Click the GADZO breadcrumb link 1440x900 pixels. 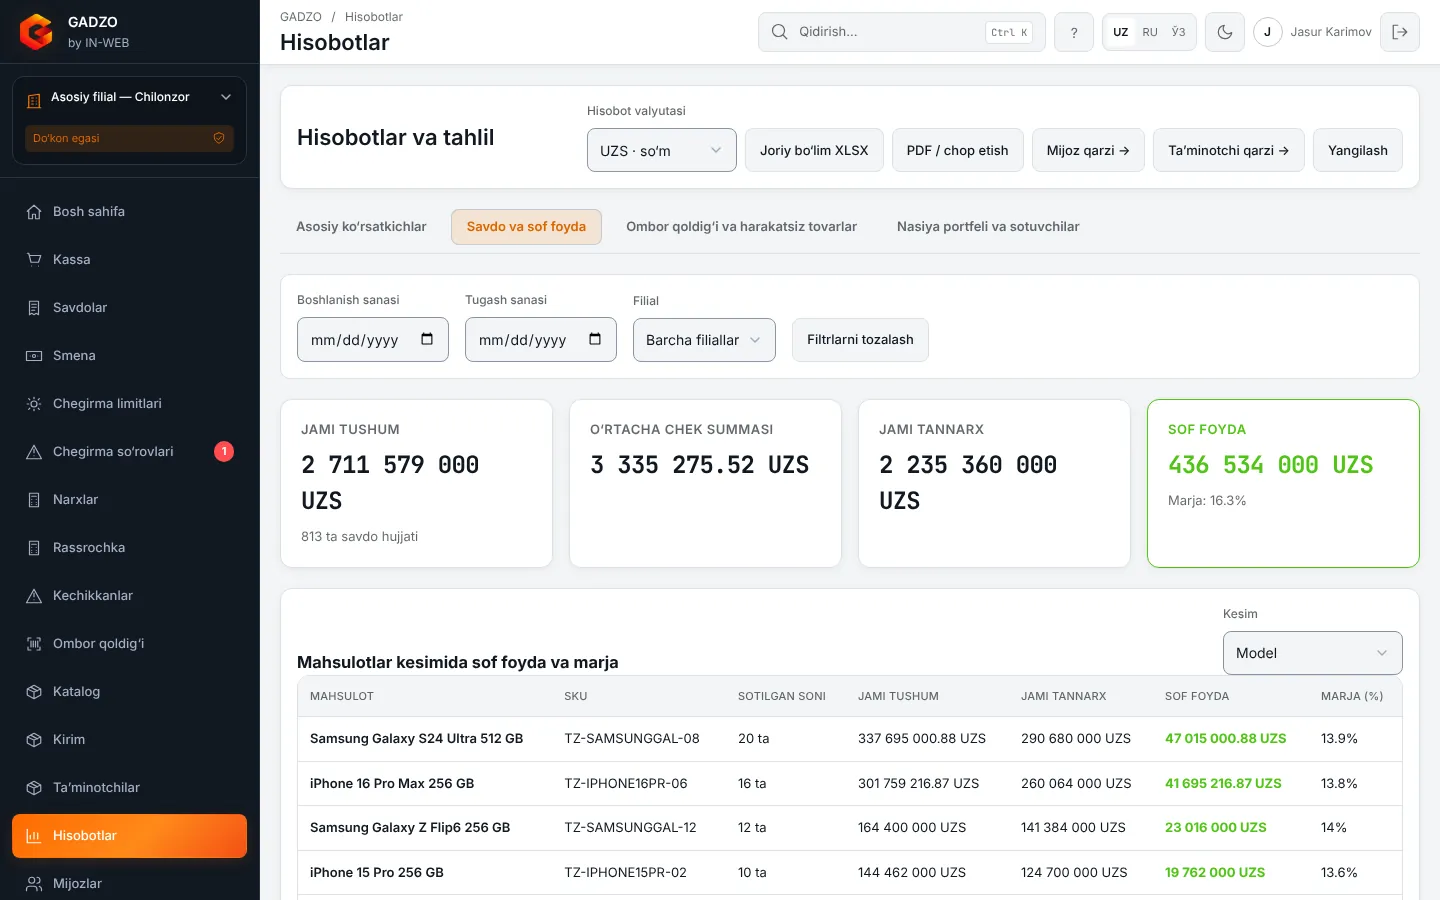pyautogui.click(x=301, y=17)
